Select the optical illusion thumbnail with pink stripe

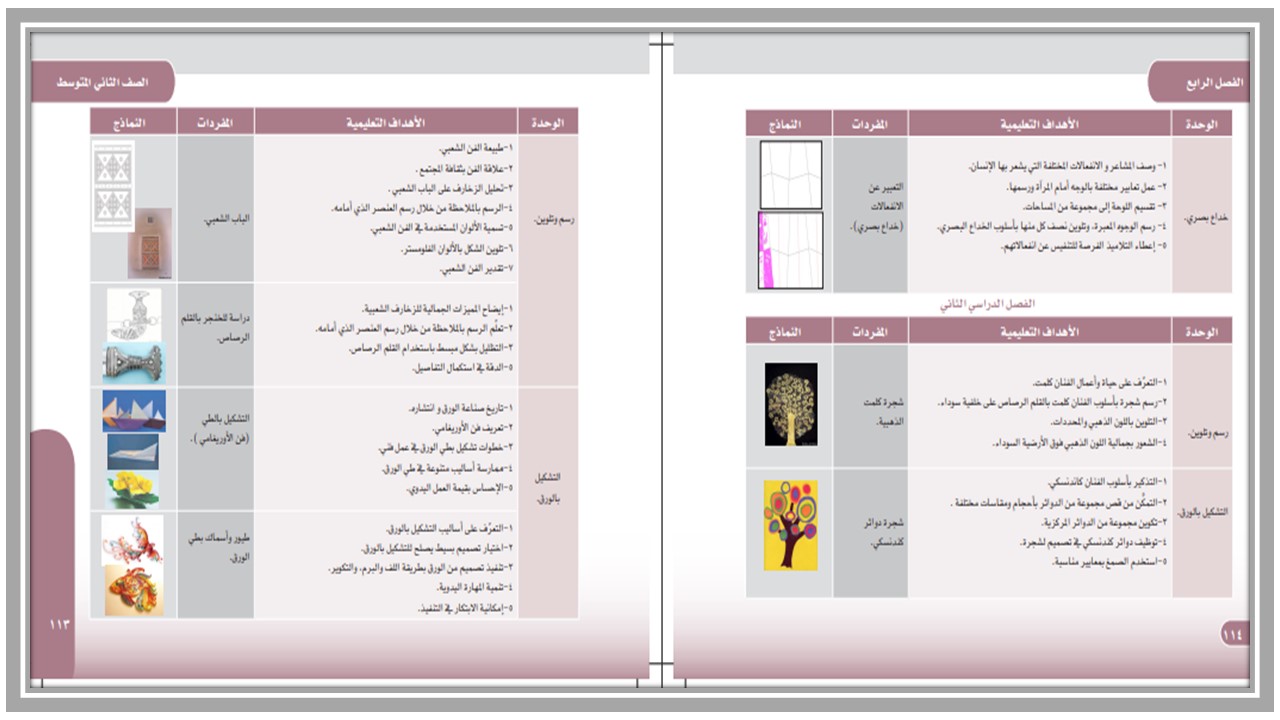tap(790, 250)
